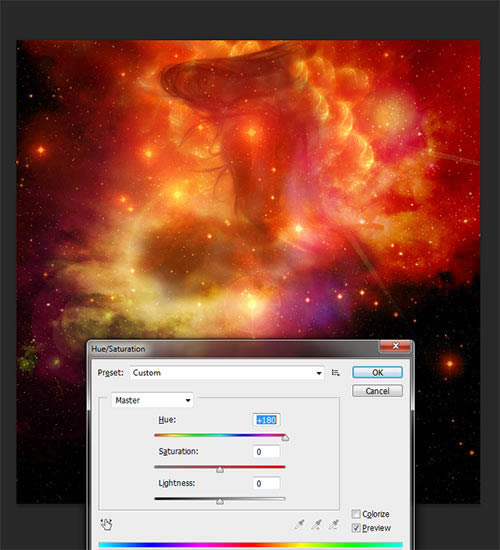Click the rainbow color bar at the dialog bottom
This screenshot has height=550, width=500.
pyautogui.click(x=251, y=545)
